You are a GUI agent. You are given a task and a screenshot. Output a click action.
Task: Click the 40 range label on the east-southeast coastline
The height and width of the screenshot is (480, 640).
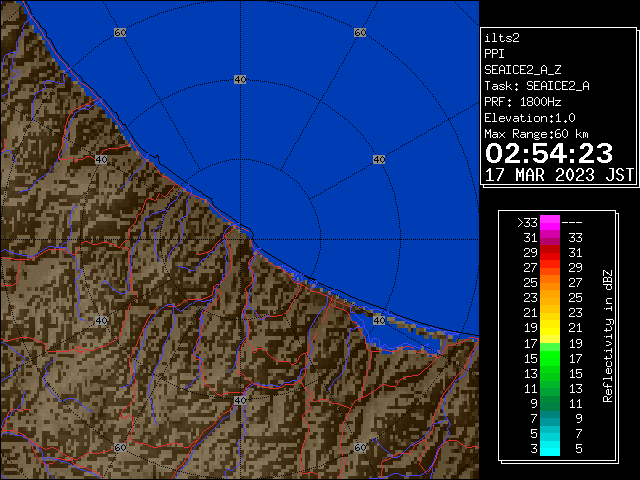[x=379, y=320]
